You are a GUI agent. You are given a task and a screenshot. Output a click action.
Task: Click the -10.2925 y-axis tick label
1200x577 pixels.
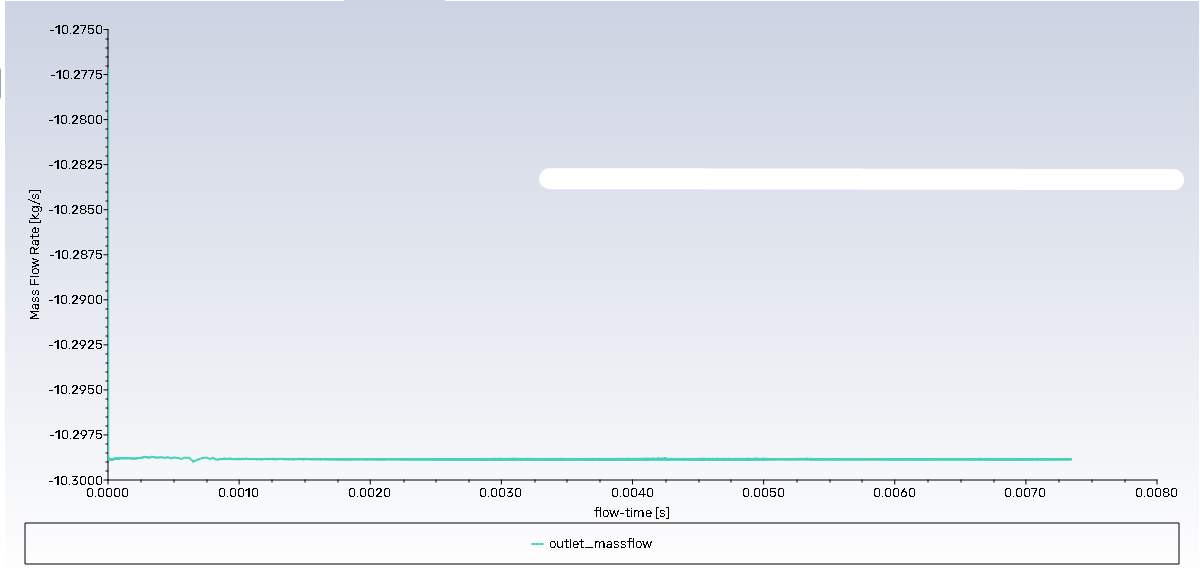click(75, 345)
